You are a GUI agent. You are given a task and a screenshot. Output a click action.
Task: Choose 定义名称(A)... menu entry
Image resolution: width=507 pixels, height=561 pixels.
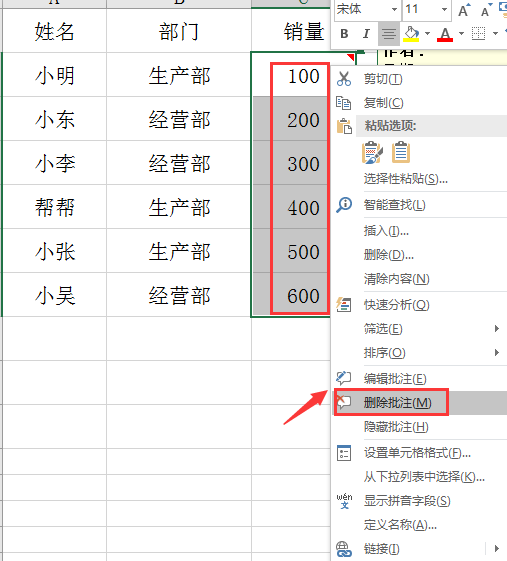(400, 525)
